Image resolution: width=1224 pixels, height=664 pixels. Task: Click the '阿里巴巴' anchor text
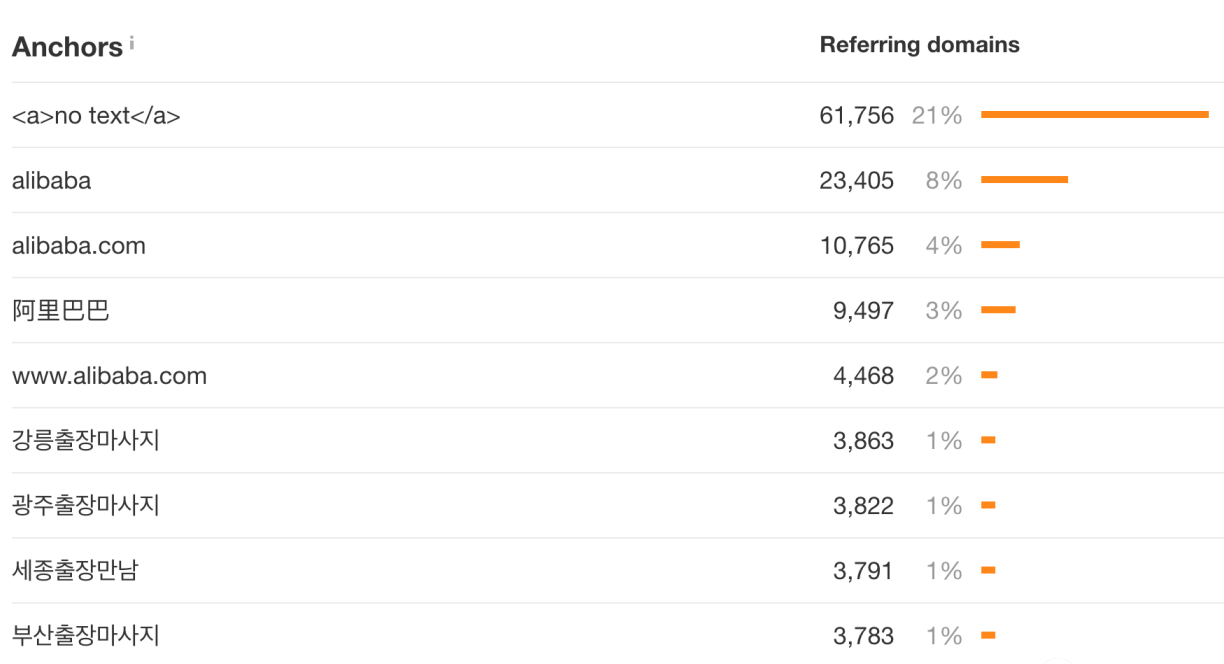coord(60,311)
